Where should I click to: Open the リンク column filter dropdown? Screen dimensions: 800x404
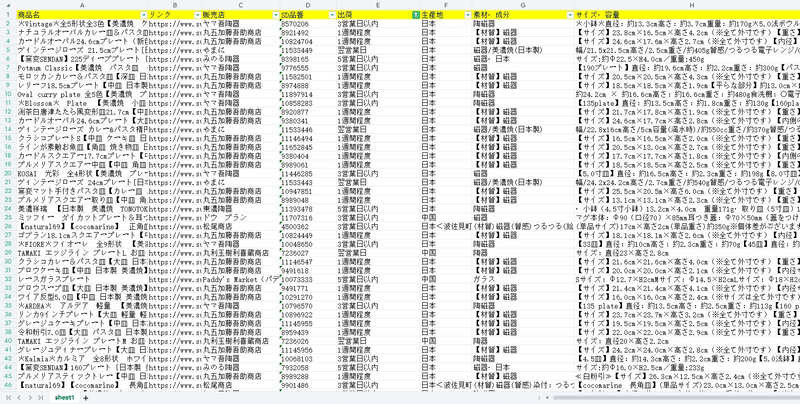point(197,15)
